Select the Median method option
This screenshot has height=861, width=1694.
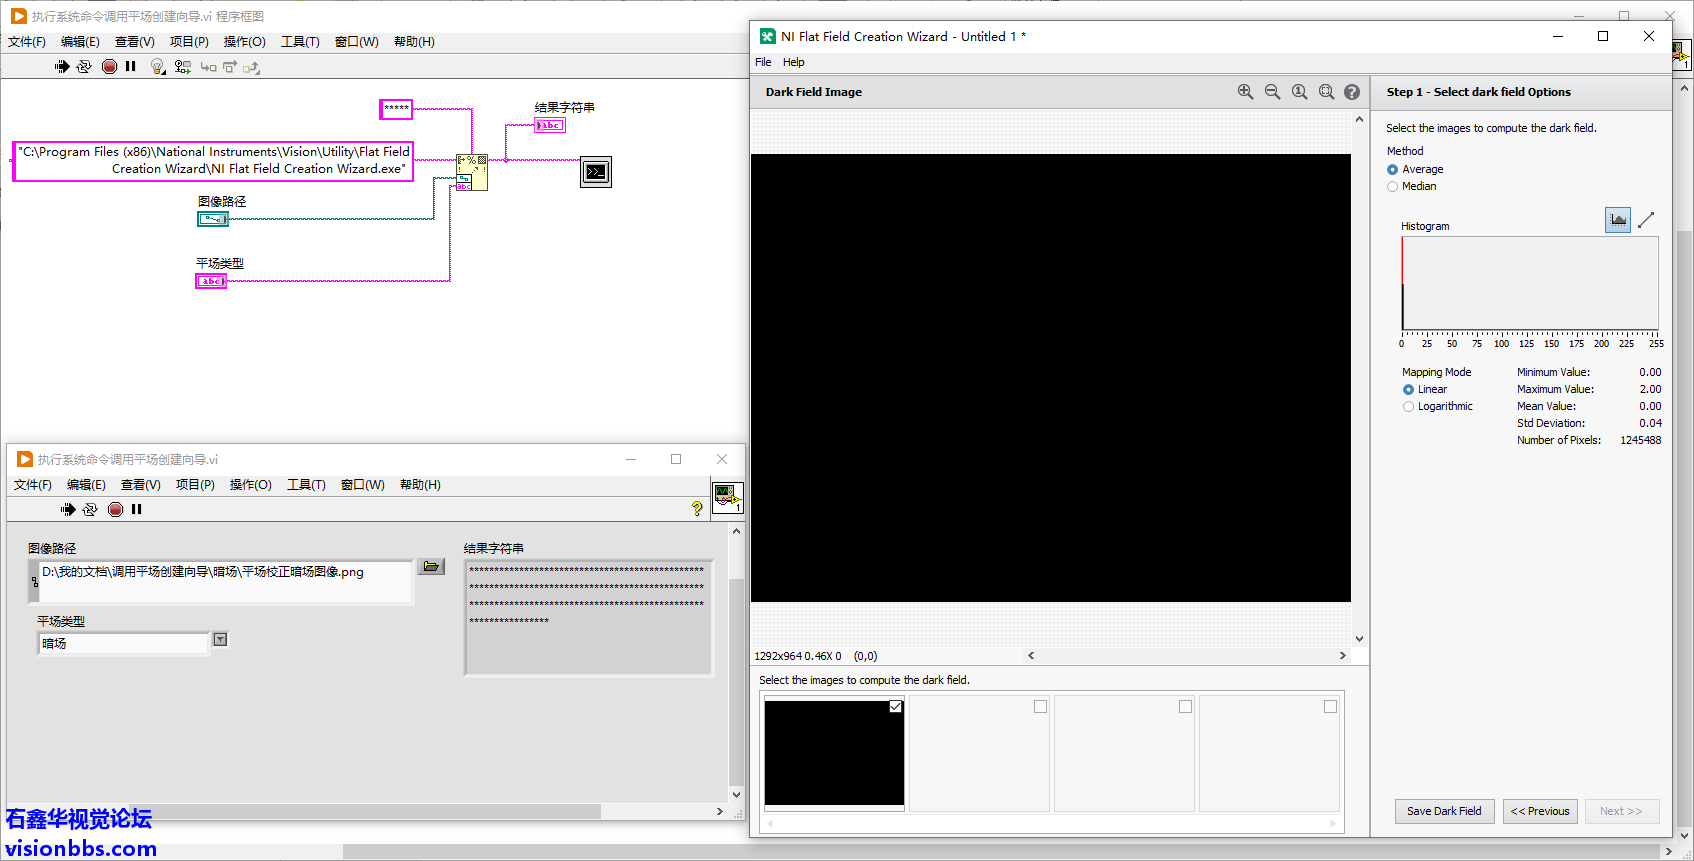click(x=1393, y=187)
